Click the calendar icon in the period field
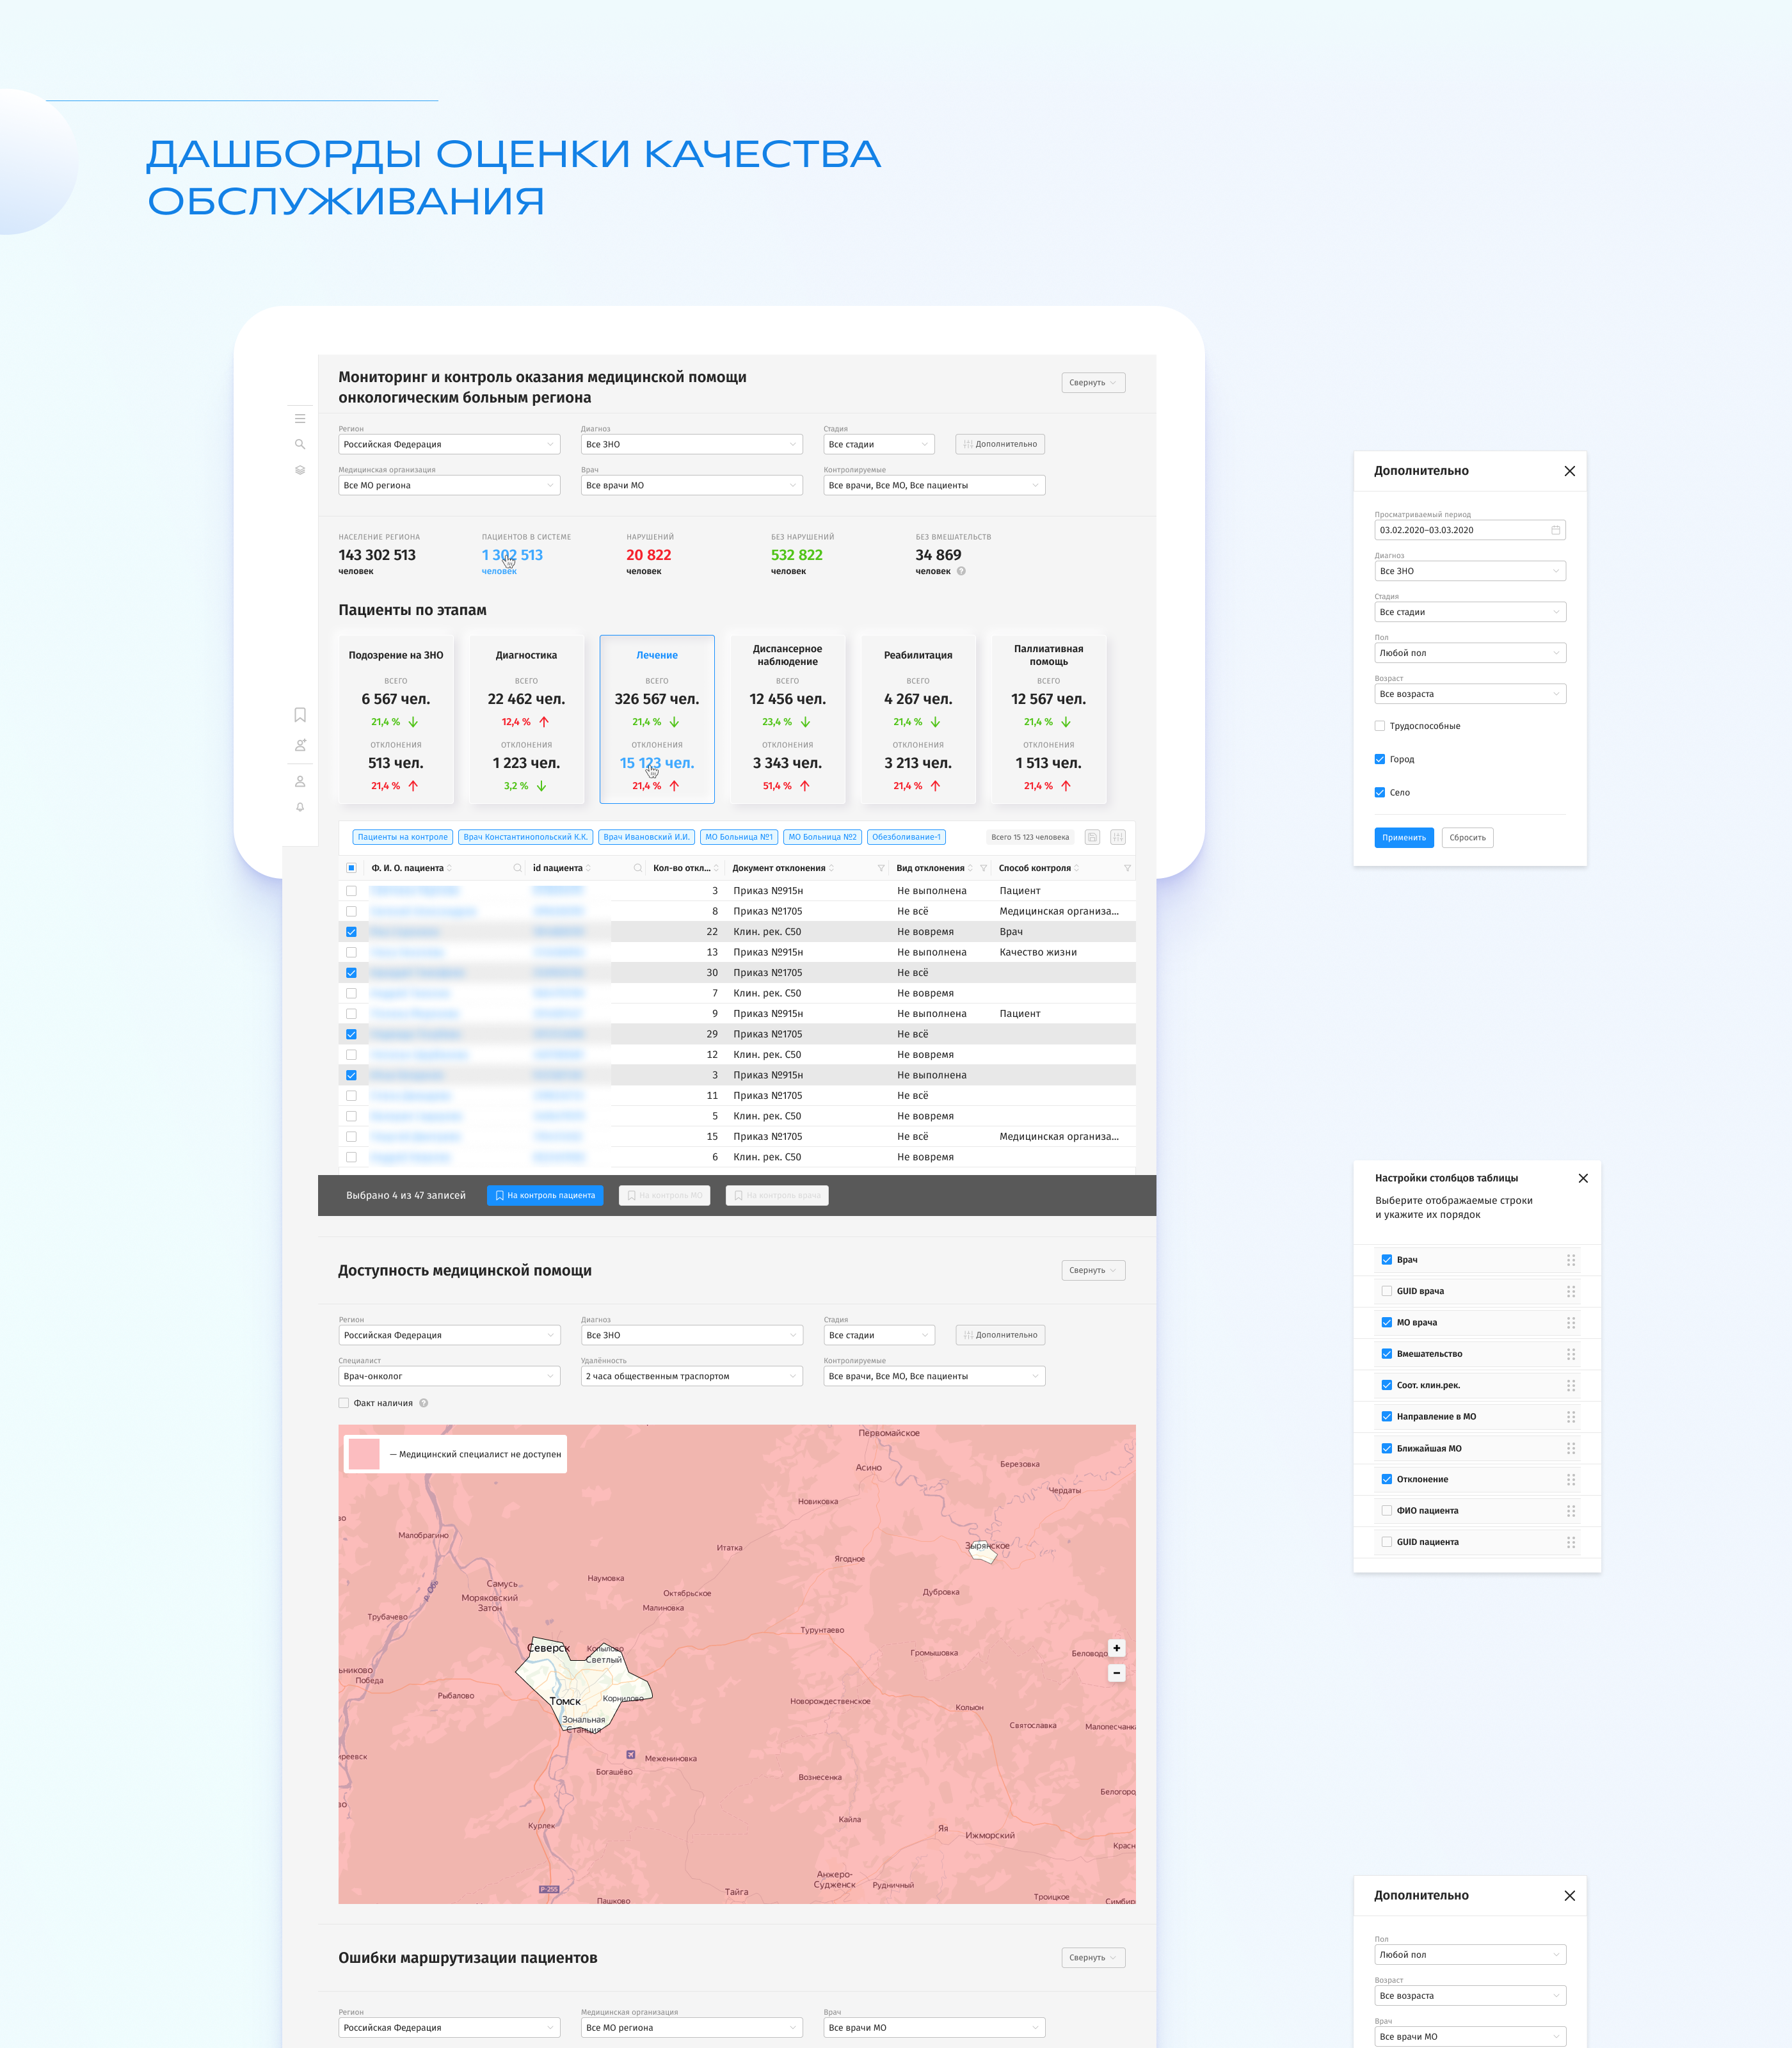Screen dimensions: 1792x2048 pyautogui.click(x=1556, y=530)
